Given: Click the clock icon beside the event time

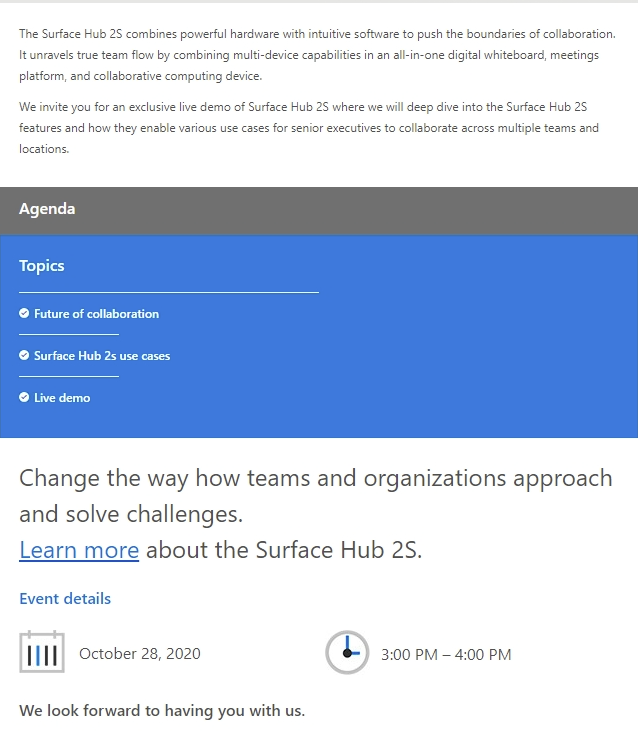Looking at the screenshot, I should [x=347, y=652].
